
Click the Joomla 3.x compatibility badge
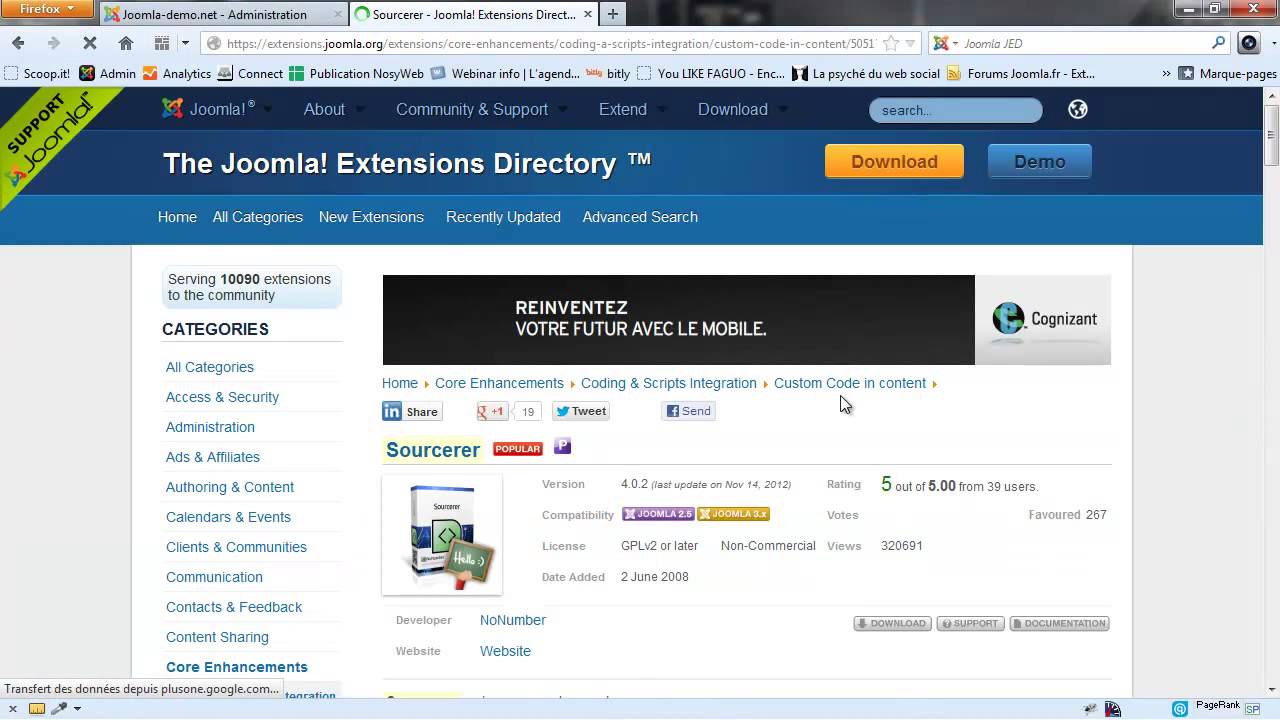point(733,514)
